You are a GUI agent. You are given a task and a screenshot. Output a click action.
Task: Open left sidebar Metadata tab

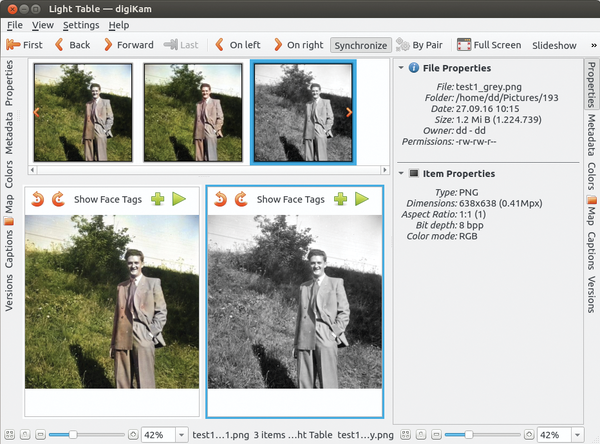point(9,133)
